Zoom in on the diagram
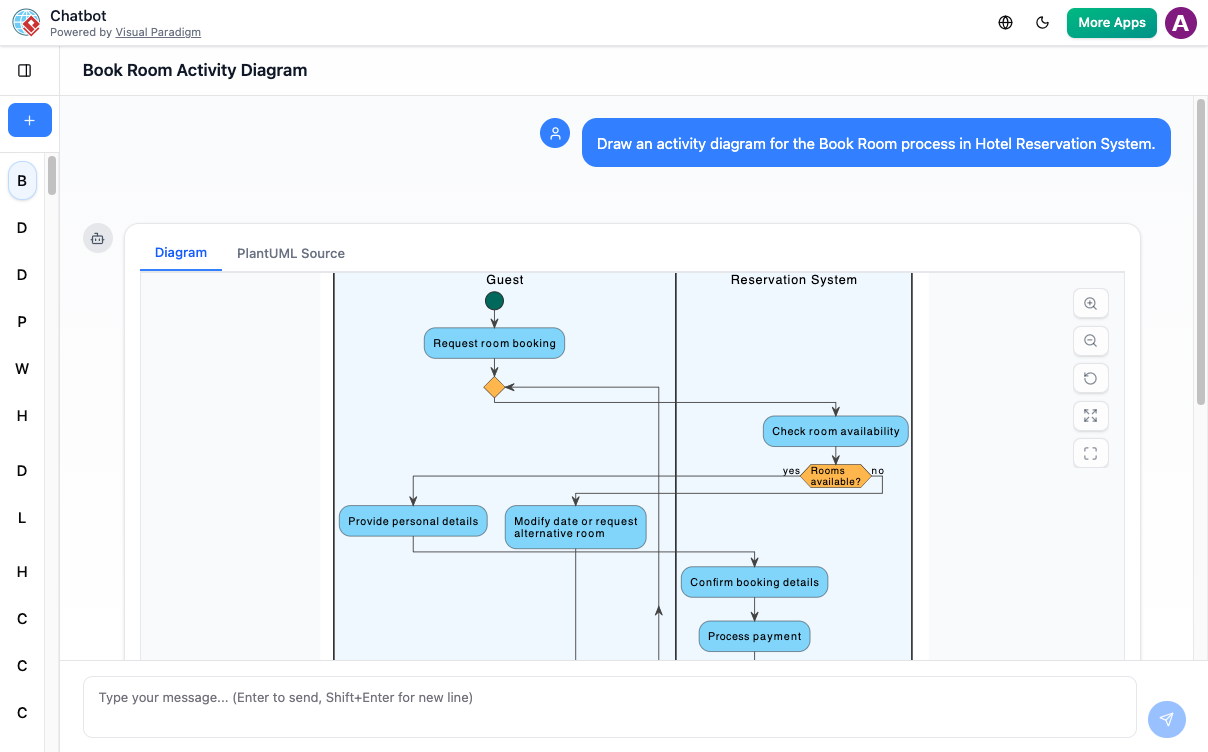 pos(1090,304)
